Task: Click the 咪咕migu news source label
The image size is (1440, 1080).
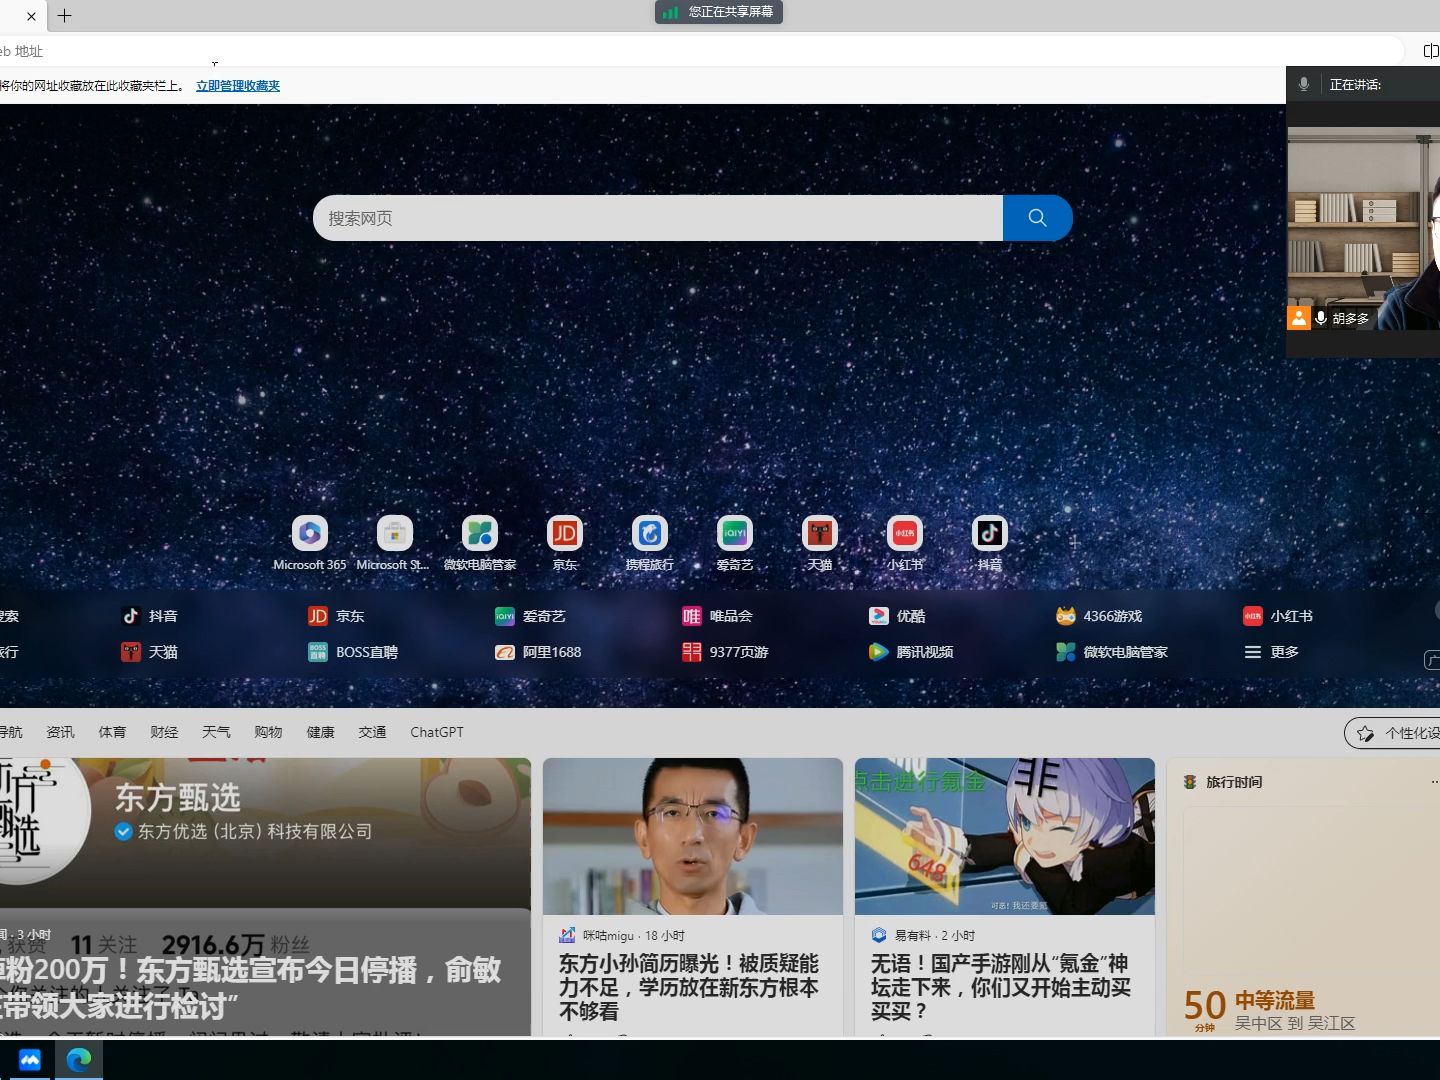Action: 608,936
